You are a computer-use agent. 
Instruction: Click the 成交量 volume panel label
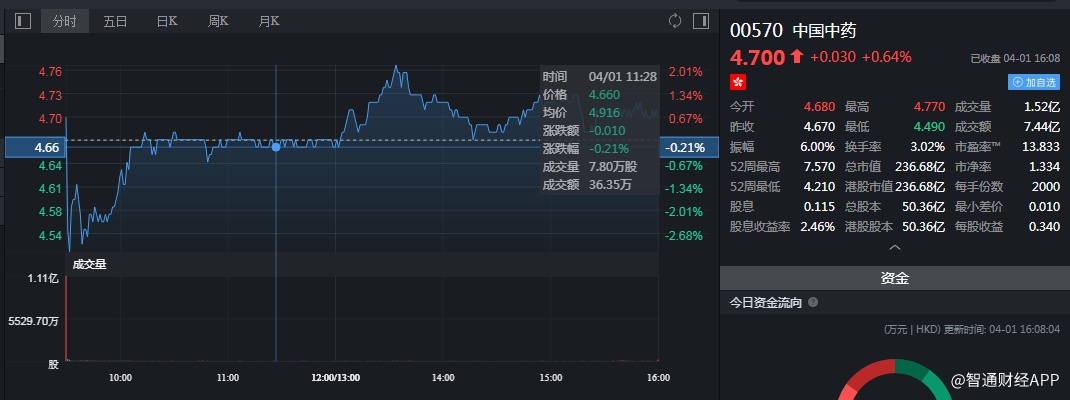click(x=89, y=264)
